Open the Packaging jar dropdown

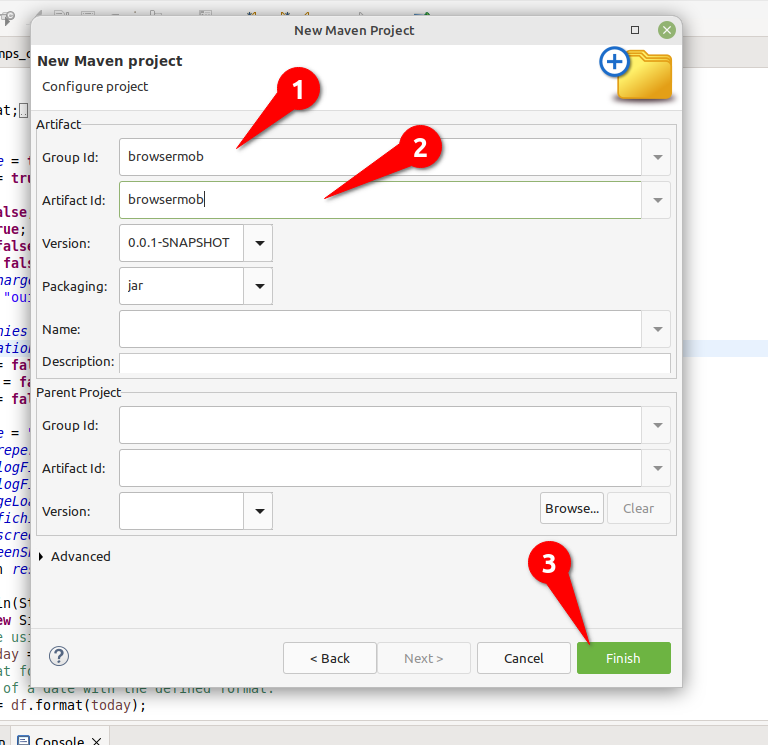(x=259, y=286)
